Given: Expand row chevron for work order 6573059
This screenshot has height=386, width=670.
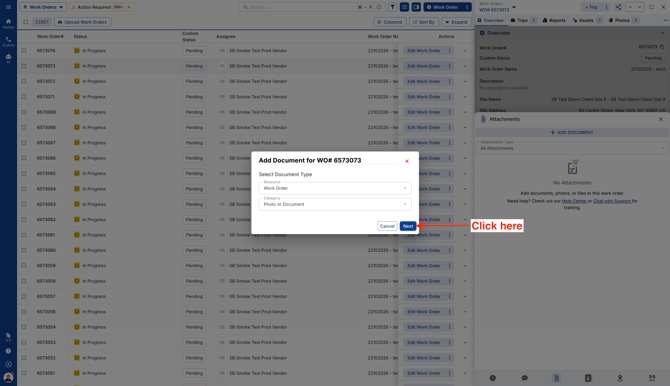Looking at the screenshot, I should point(465,266).
